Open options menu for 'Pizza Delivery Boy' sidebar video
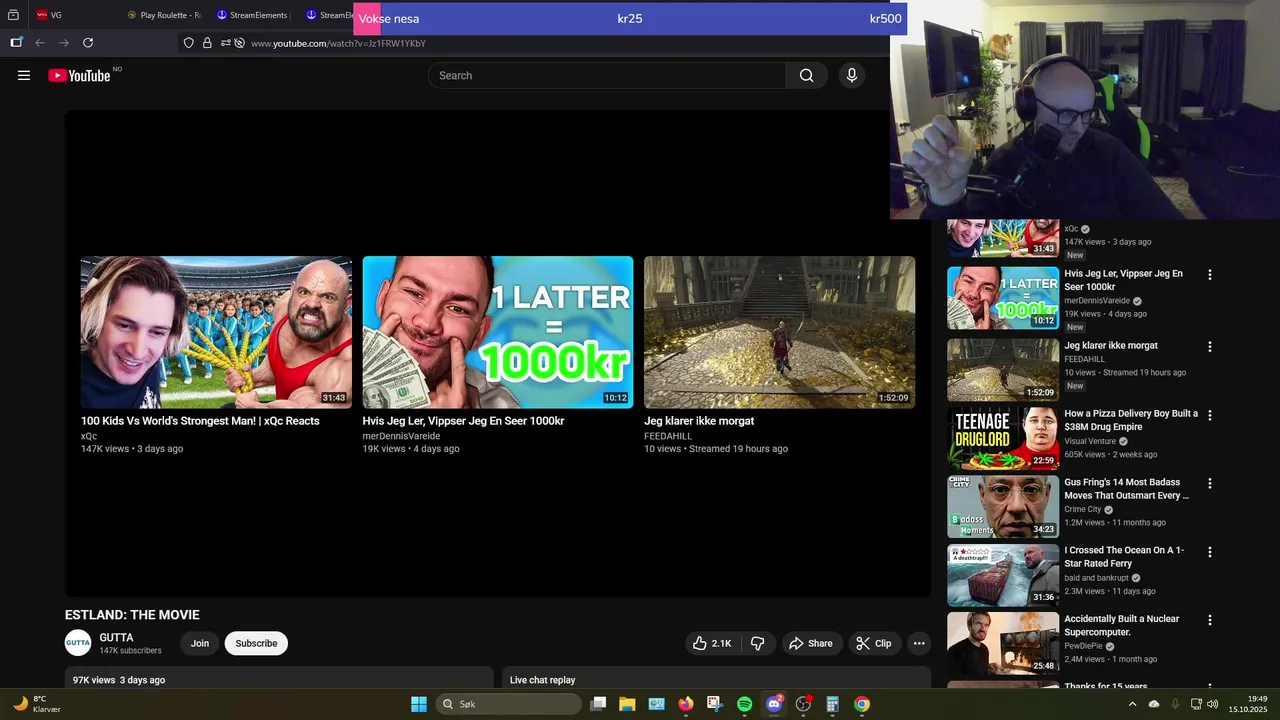Viewport: 1280px width, 720px height. click(x=1210, y=415)
